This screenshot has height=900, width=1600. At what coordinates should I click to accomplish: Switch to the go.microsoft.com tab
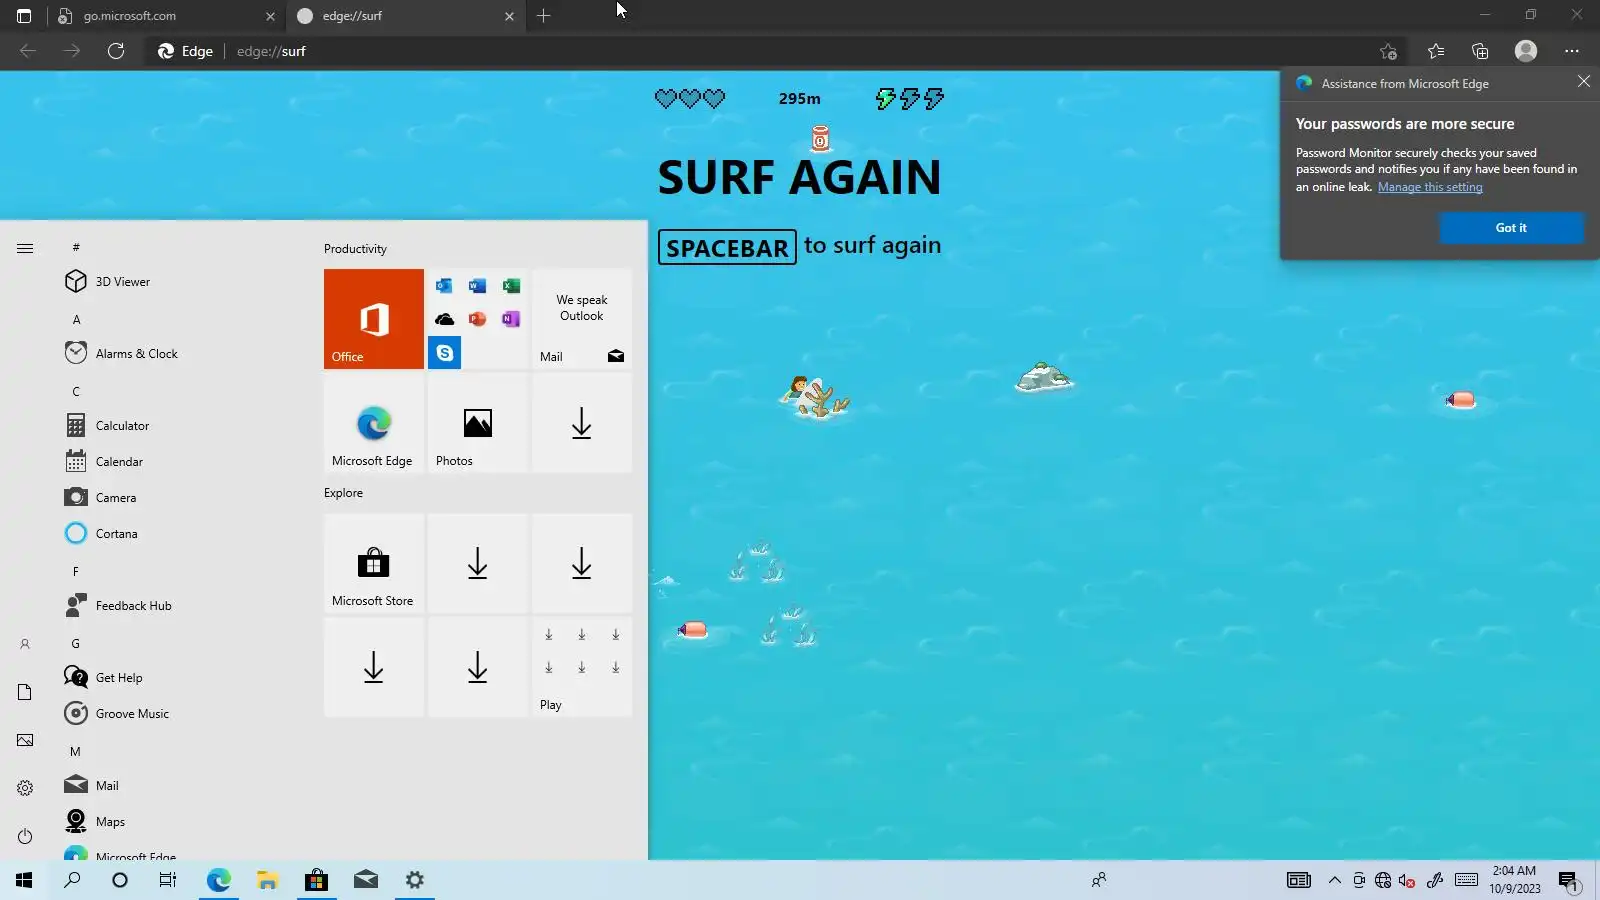click(x=165, y=16)
